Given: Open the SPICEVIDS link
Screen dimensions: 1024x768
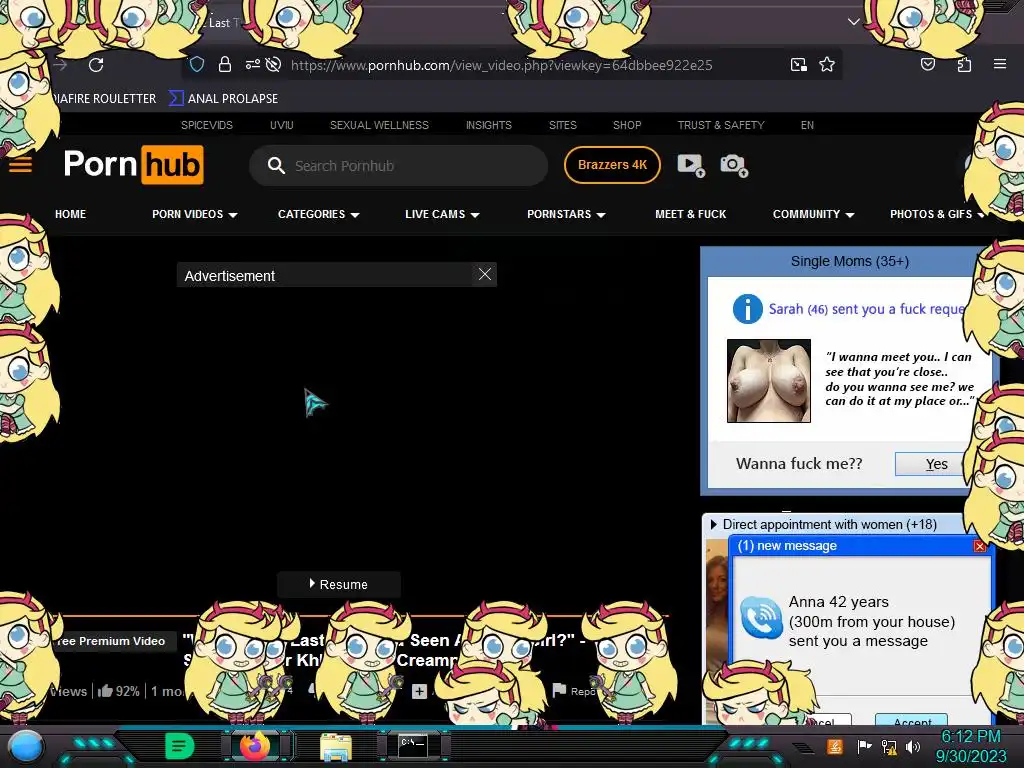Looking at the screenshot, I should [x=206, y=125].
